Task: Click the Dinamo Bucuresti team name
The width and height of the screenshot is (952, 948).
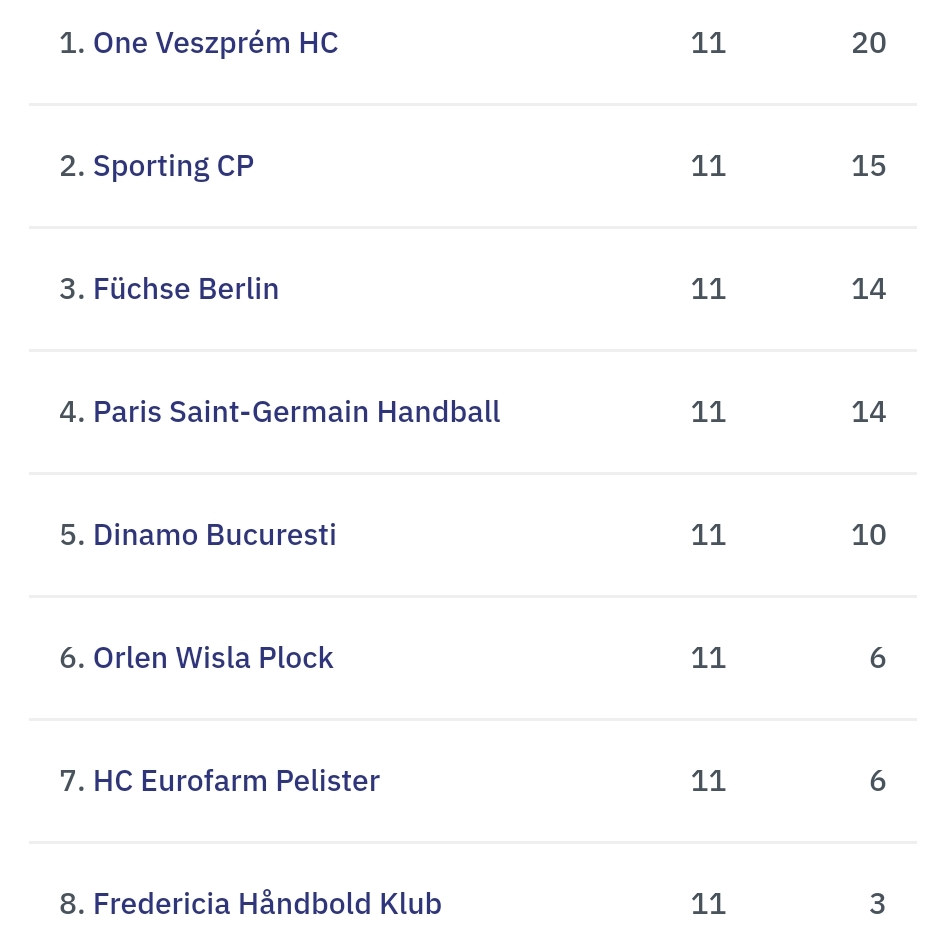Action: (x=214, y=535)
